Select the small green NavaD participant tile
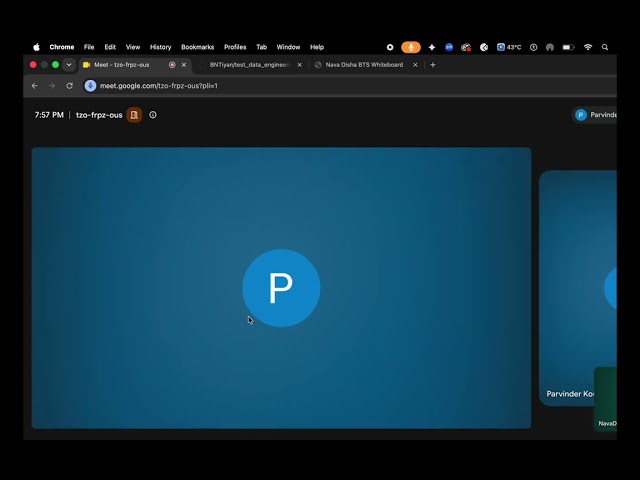The width and height of the screenshot is (640, 480). [606, 398]
